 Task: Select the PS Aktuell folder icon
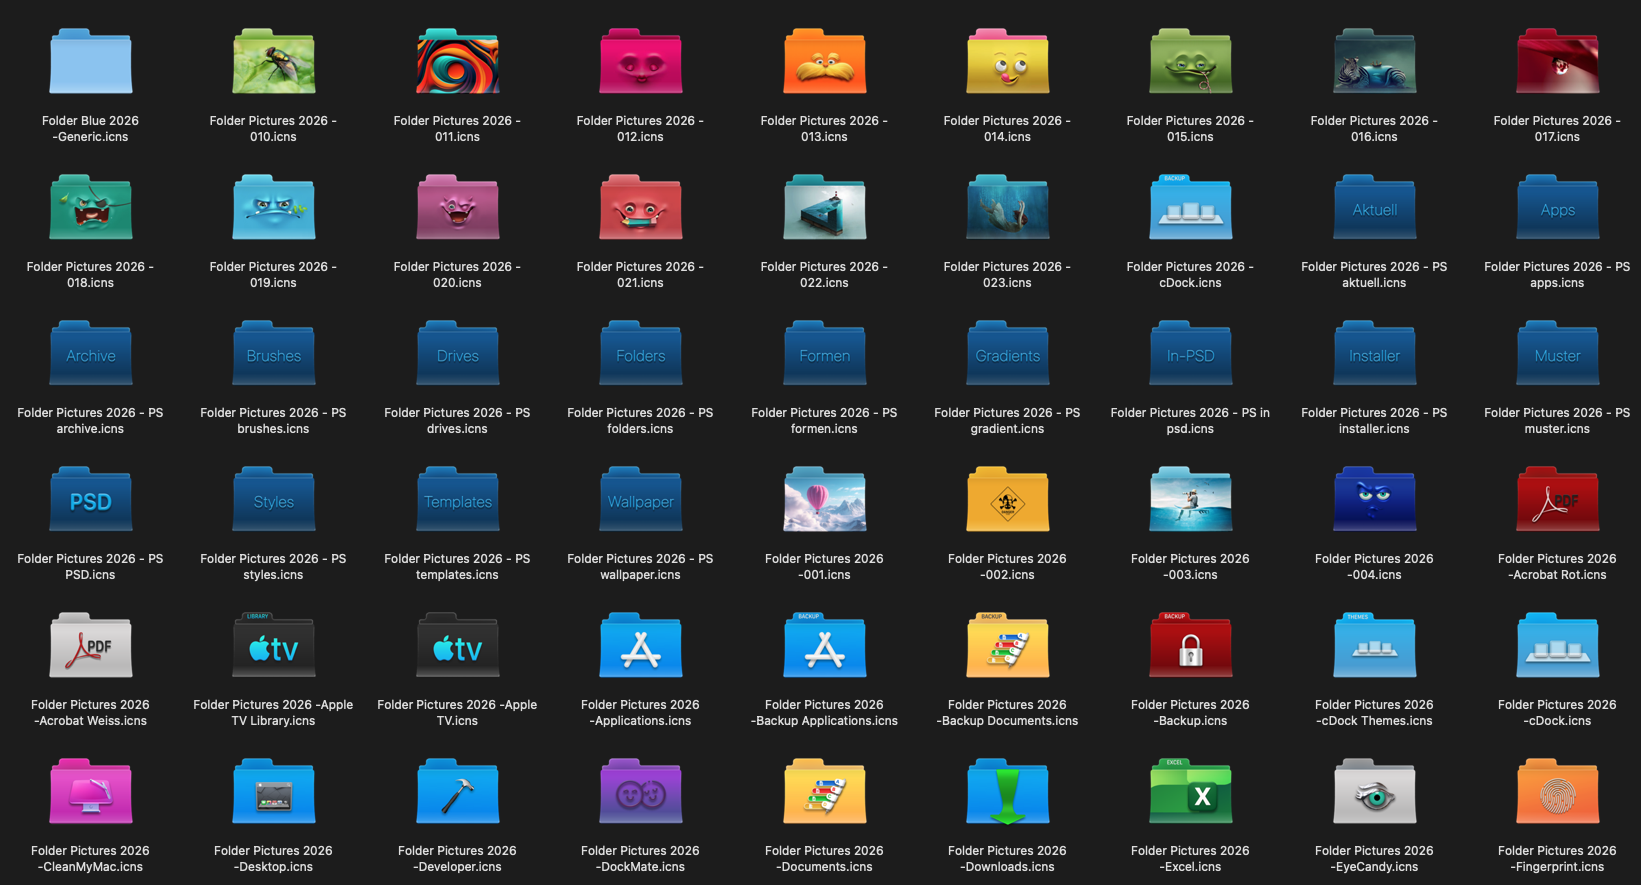point(1374,208)
